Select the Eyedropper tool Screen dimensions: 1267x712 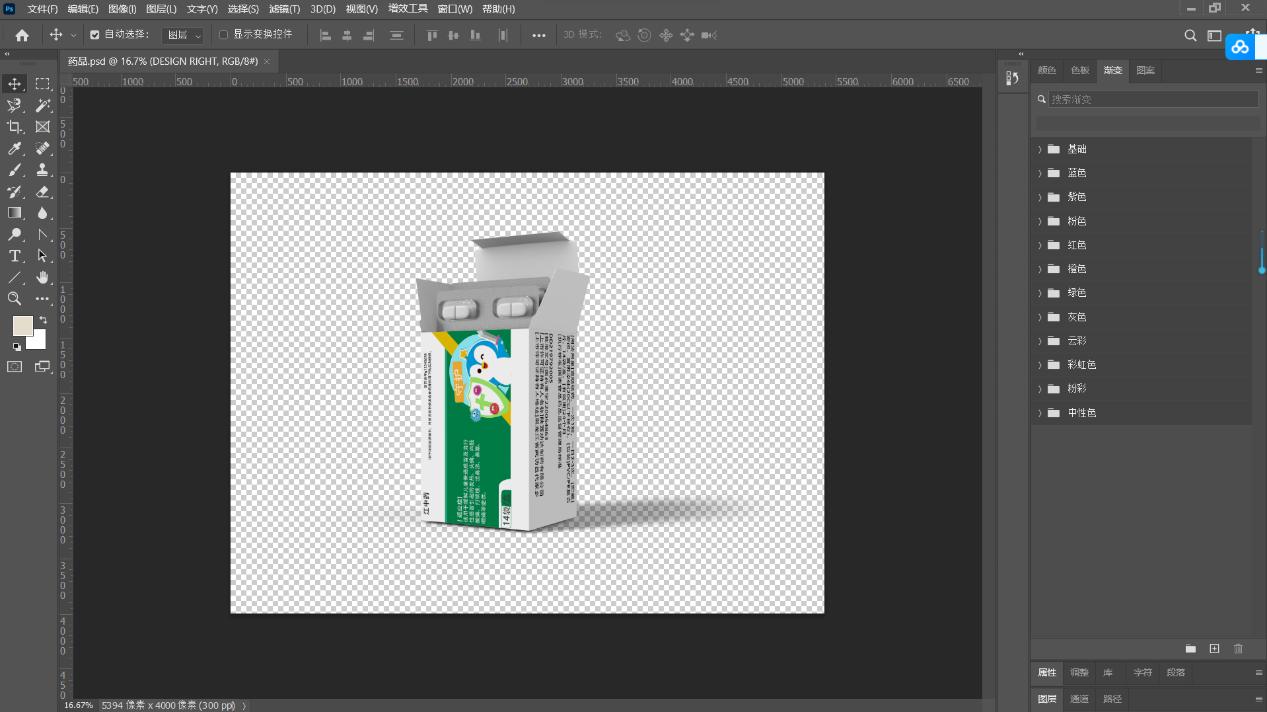(x=15, y=149)
